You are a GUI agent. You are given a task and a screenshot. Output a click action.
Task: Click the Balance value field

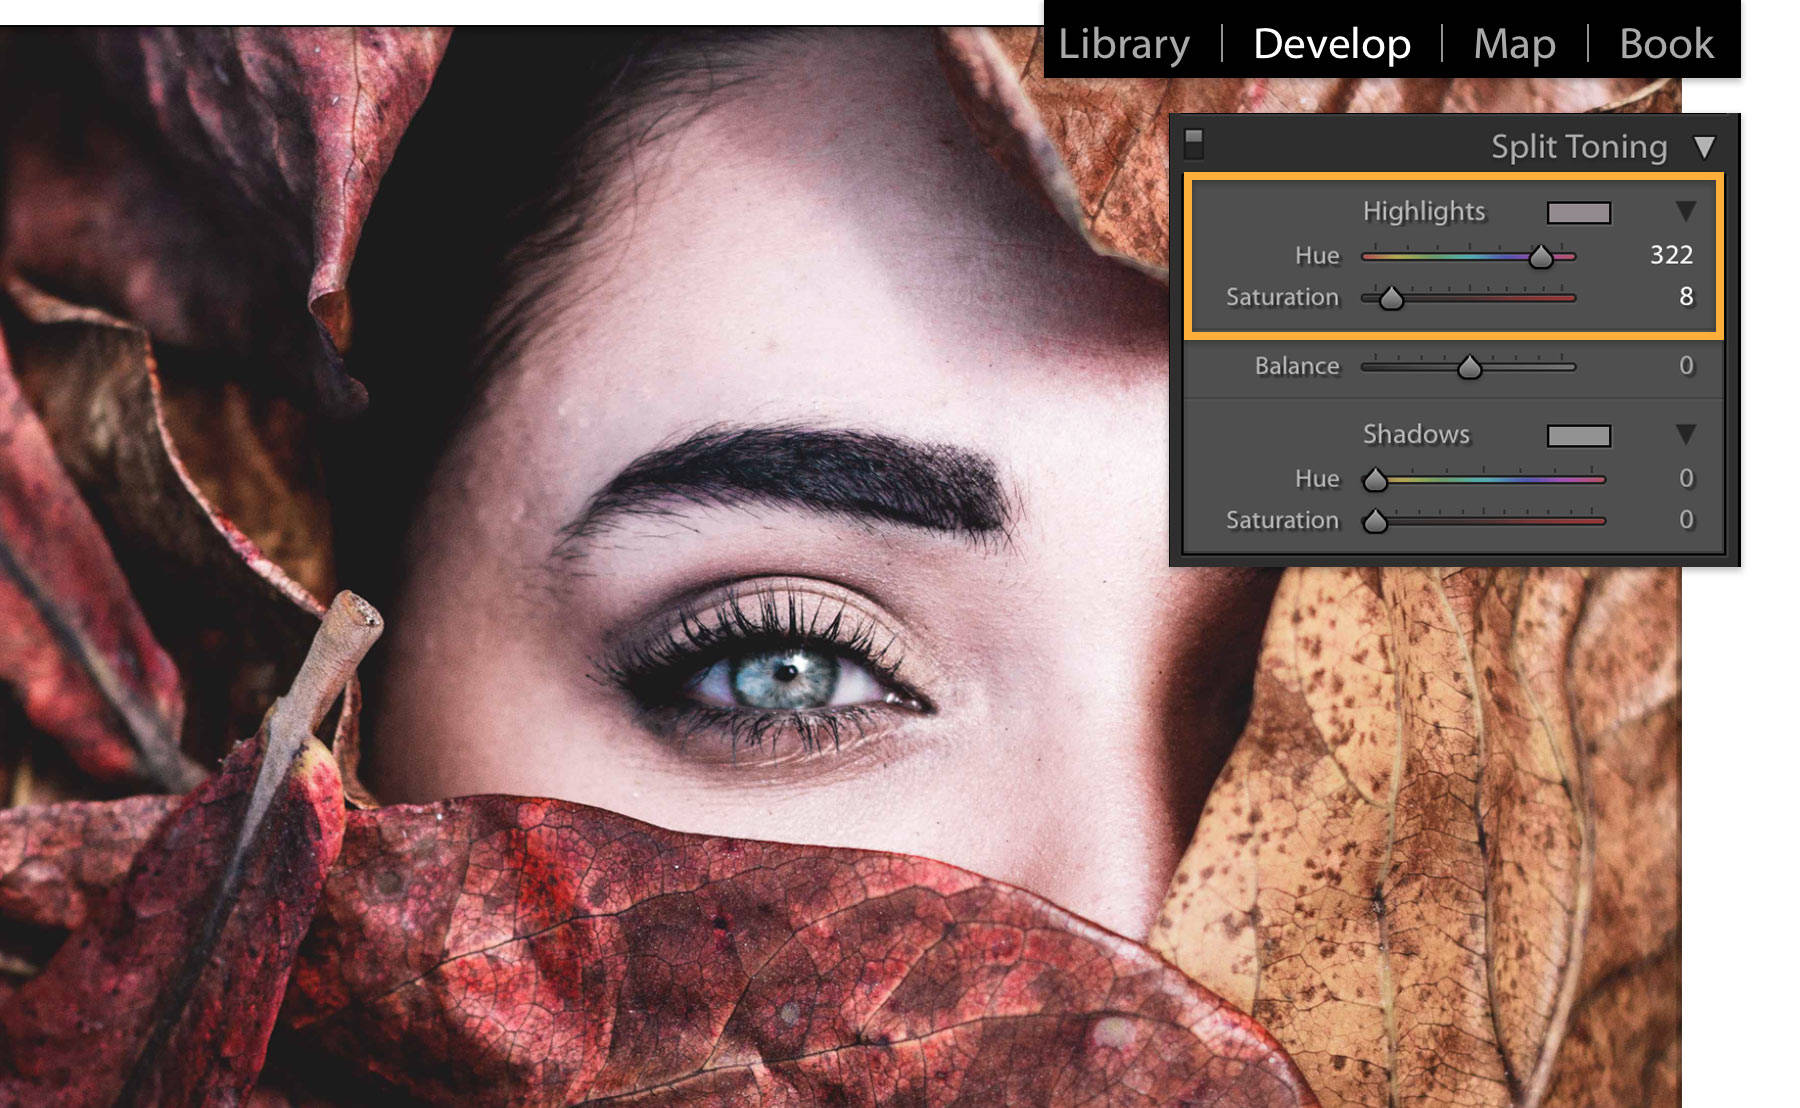[x=1685, y=366]
